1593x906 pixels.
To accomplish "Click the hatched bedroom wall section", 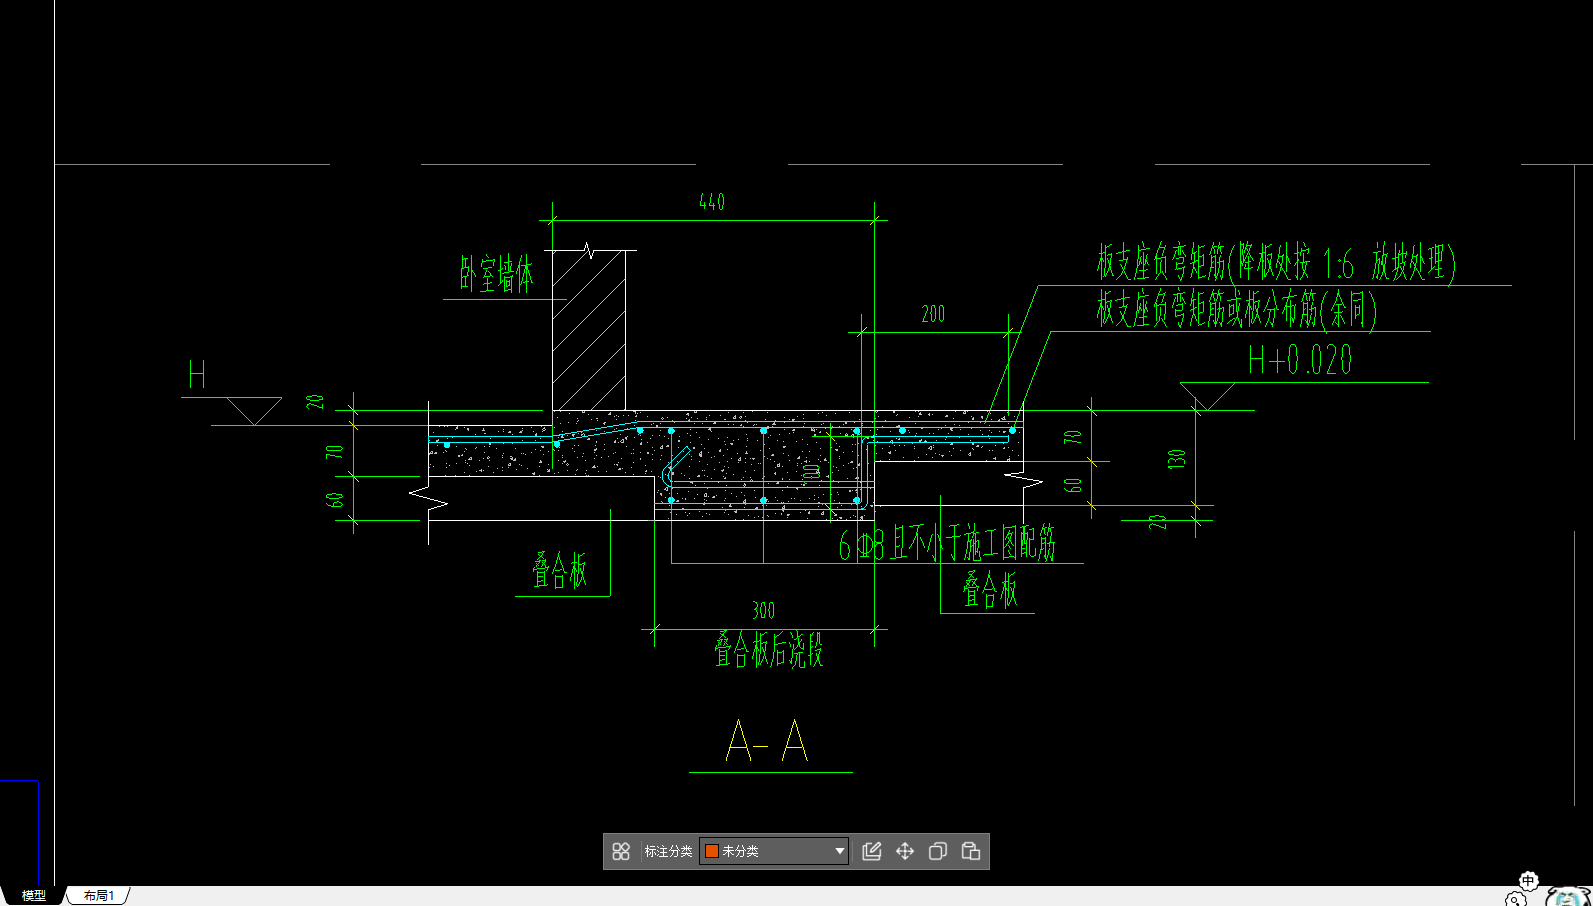I will (589, 330).
